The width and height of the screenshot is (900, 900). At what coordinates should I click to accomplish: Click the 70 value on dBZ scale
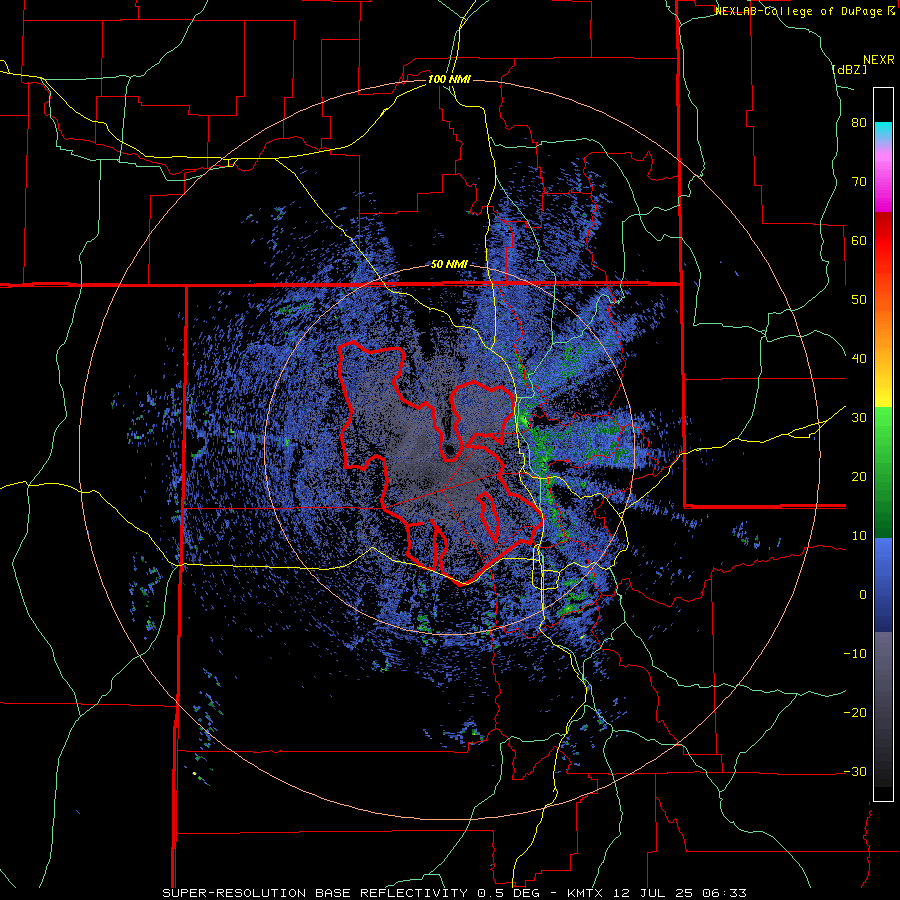[x=859, y=182]
